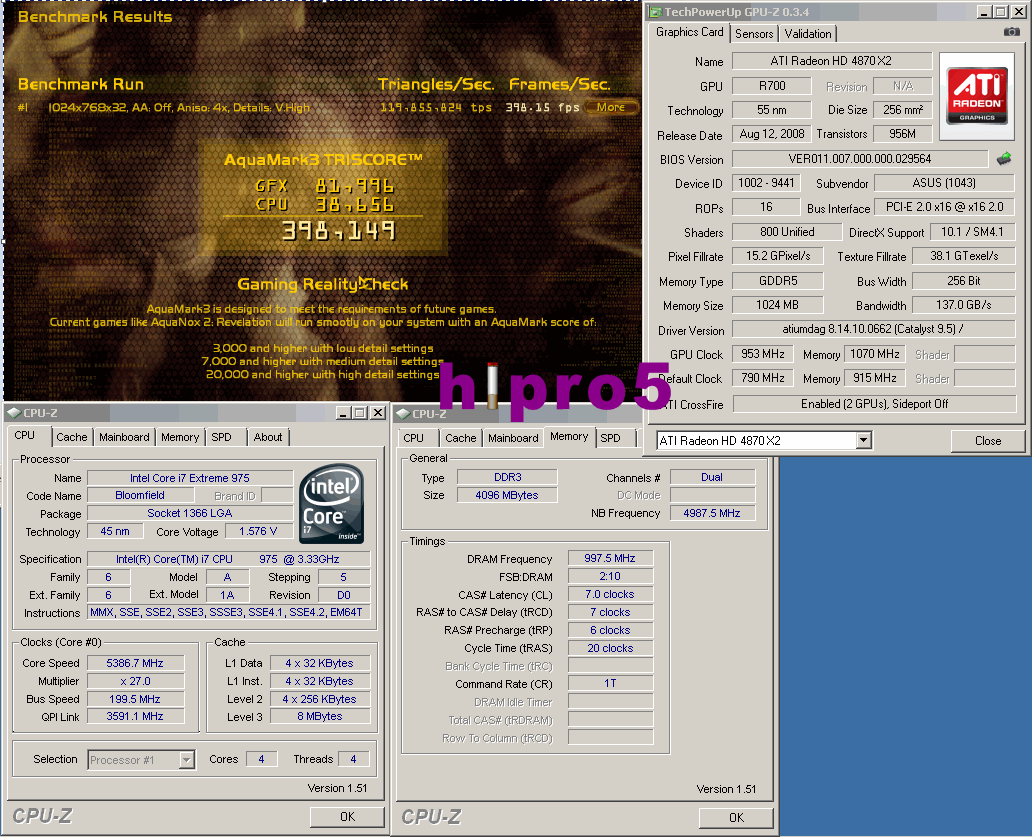Click the Channels # Dual value
Screen dimensions: 1032x837
point(712,477)
